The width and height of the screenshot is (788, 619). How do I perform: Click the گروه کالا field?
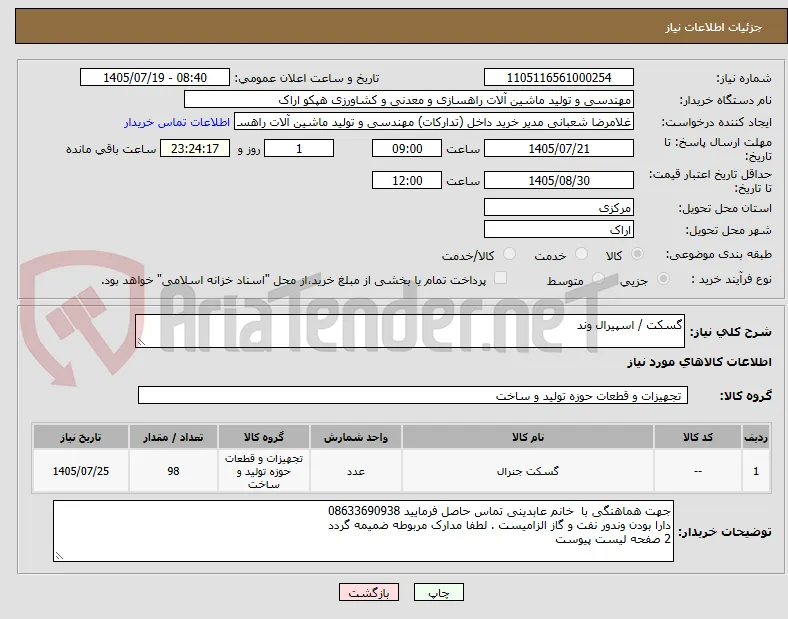click(413, 395)
